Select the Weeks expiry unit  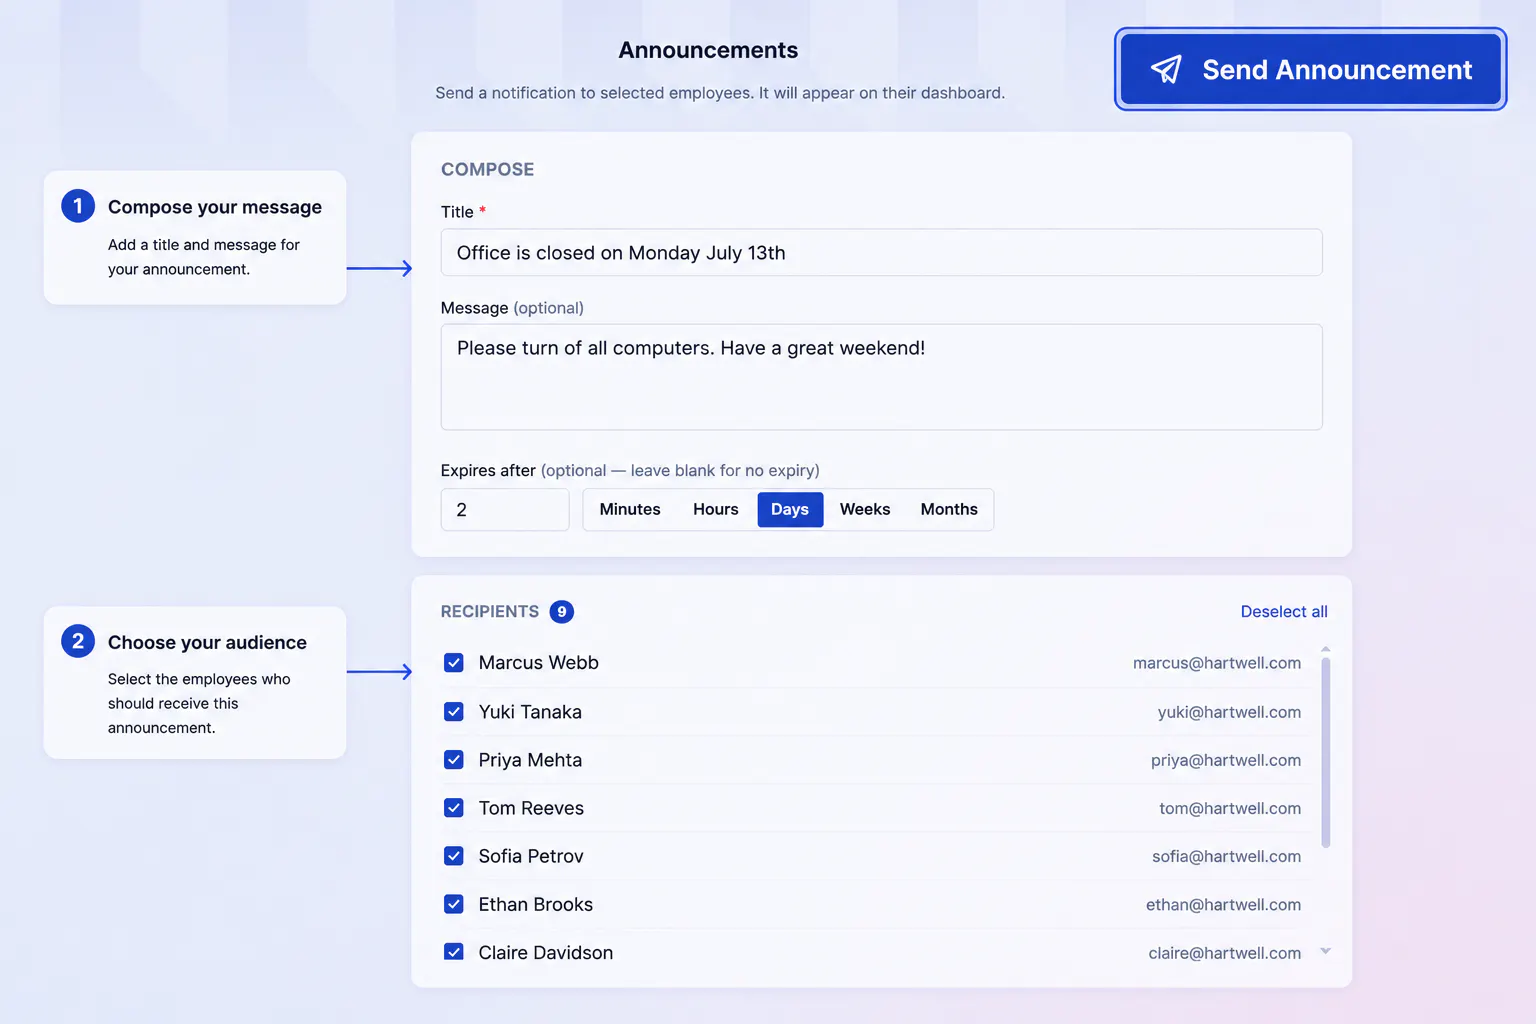coord(865,510)
